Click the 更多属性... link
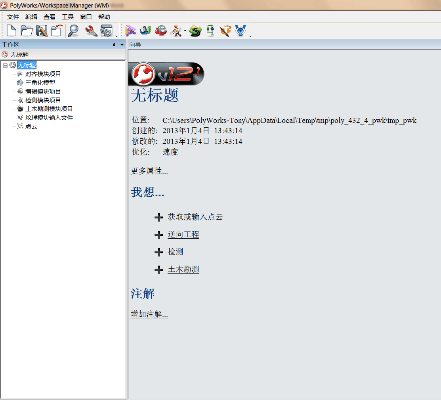The image size is (441, 400). click(x=149, y=171)
